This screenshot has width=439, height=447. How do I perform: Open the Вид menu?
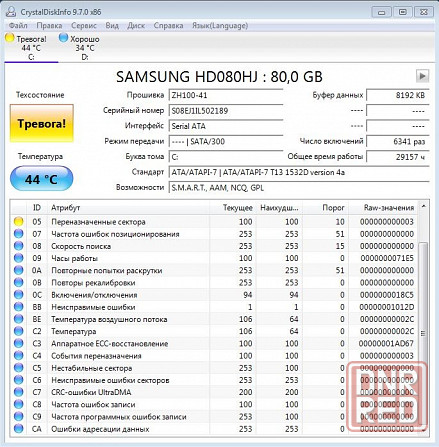(112, 25)
